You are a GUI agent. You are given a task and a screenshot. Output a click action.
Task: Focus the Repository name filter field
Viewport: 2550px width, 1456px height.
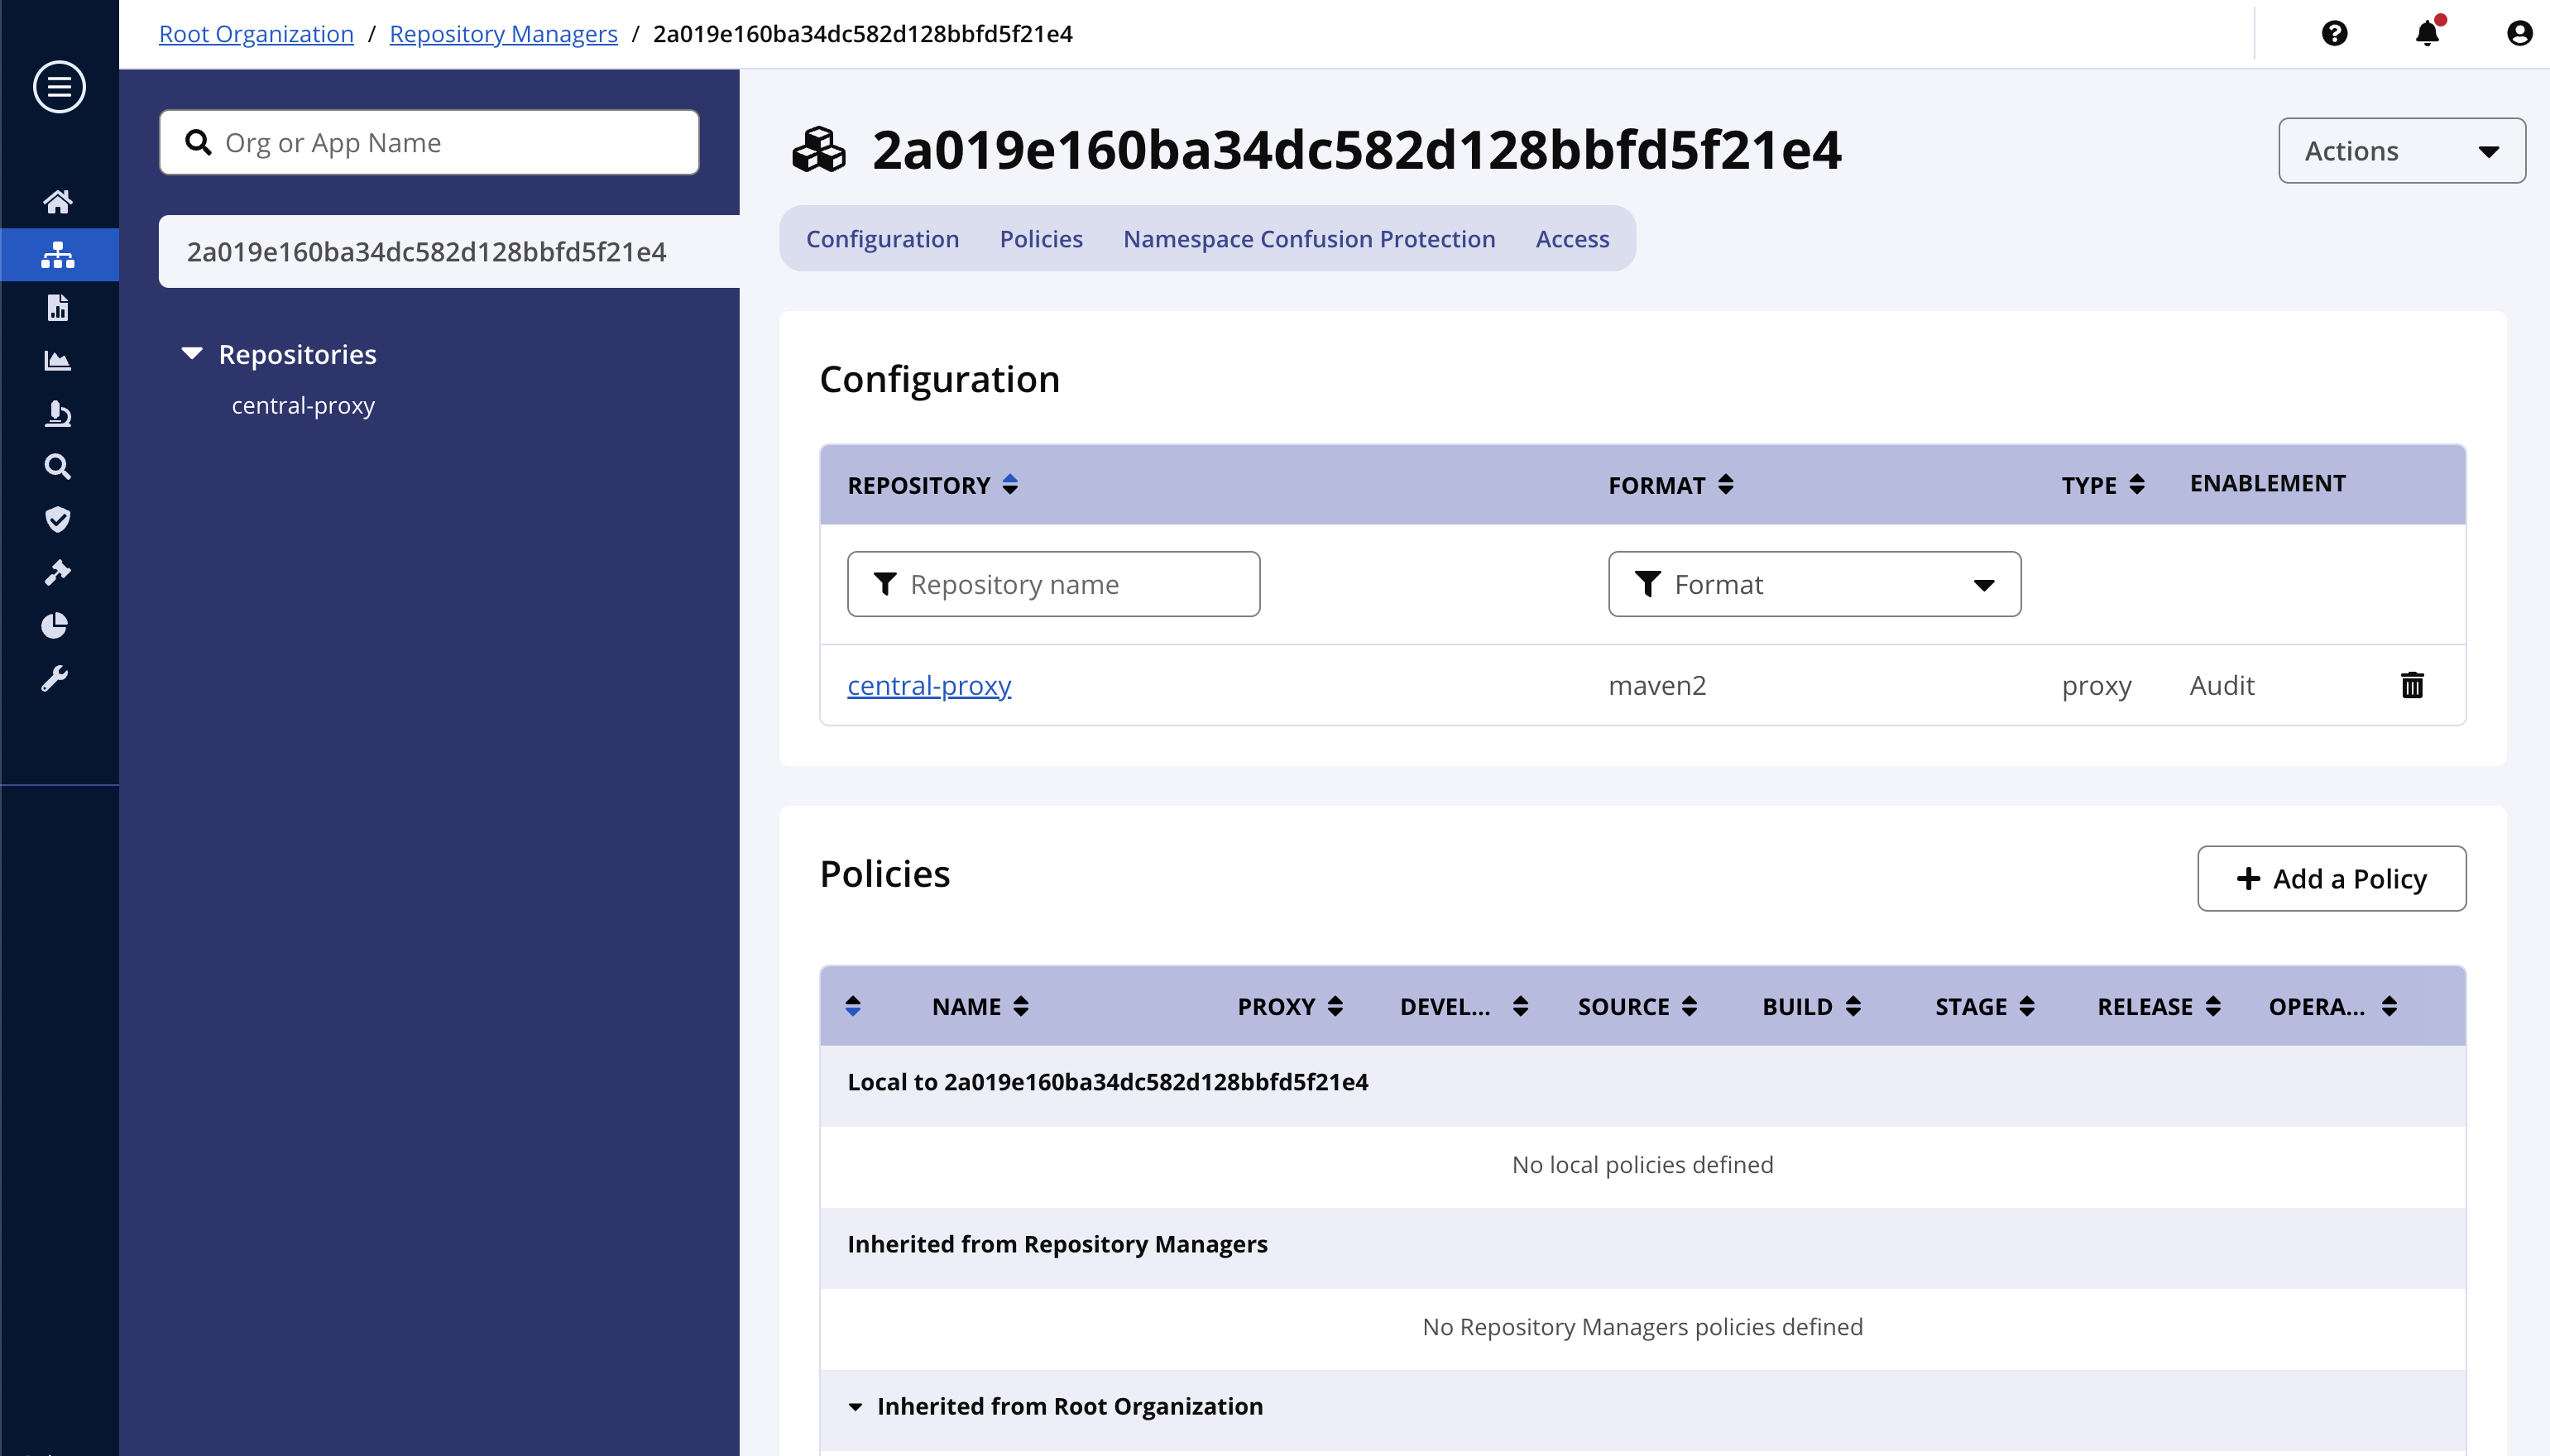[1053, 584]
